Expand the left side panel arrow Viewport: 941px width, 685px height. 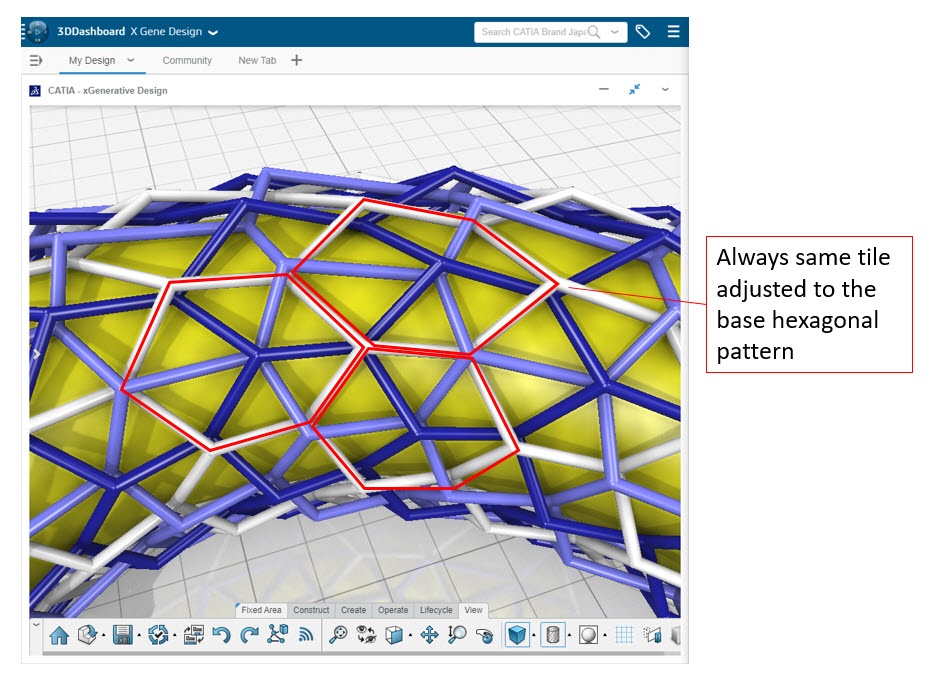tap(37, 354)
